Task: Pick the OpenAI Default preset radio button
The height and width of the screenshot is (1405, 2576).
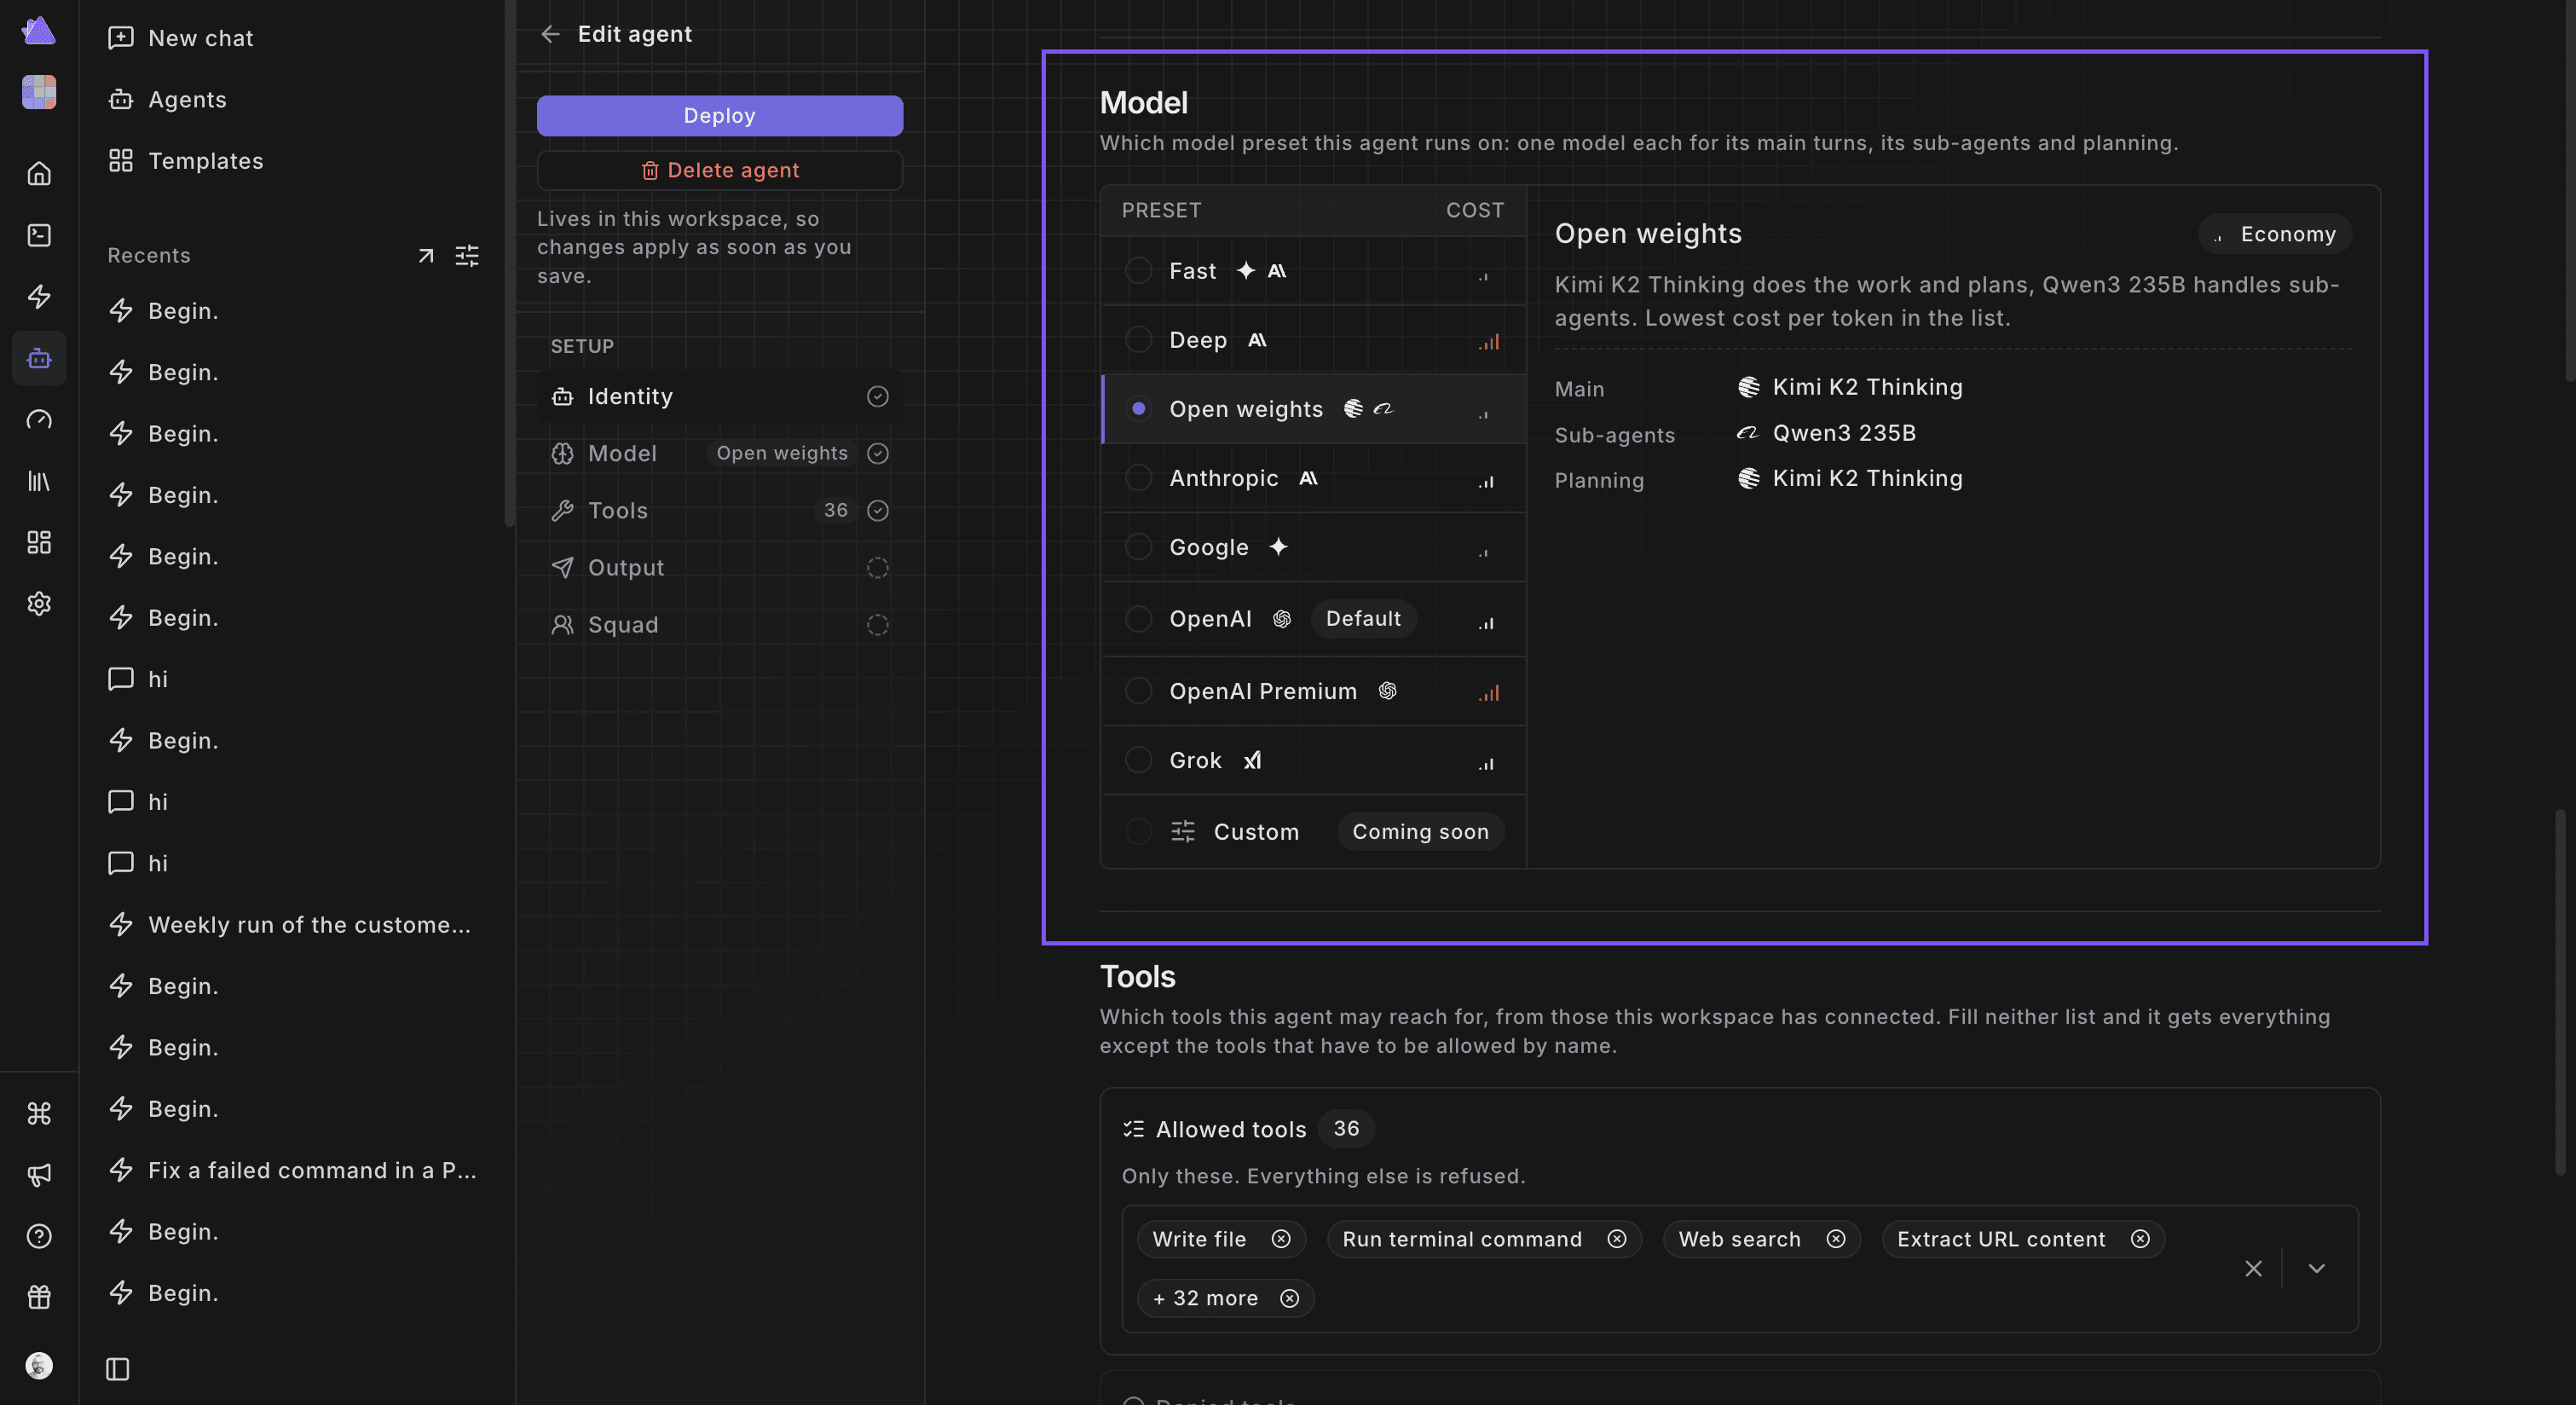Action: click(x=1138, y=619)
